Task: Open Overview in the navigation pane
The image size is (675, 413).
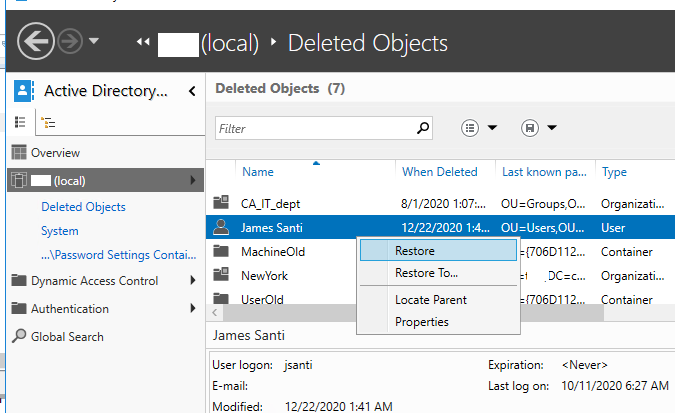Action: 55,153
